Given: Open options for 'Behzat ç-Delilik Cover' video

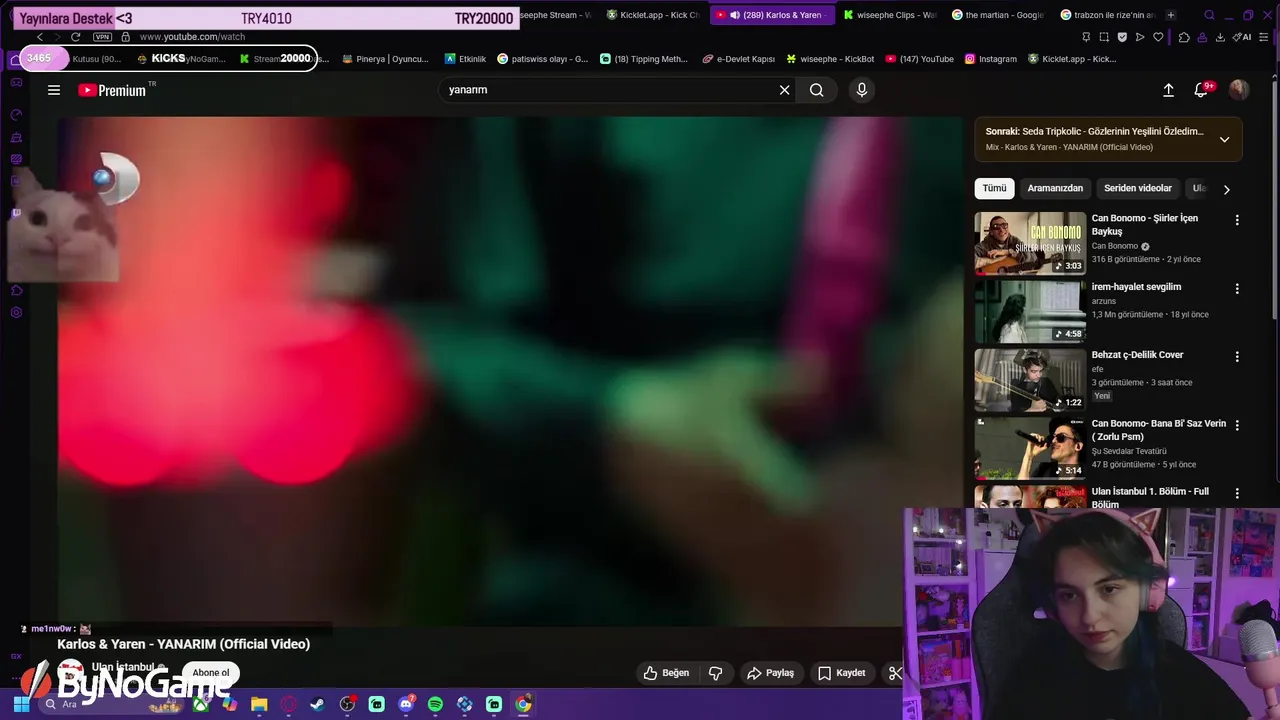Looking at the screenshot, I should [x=1237, y=357].
